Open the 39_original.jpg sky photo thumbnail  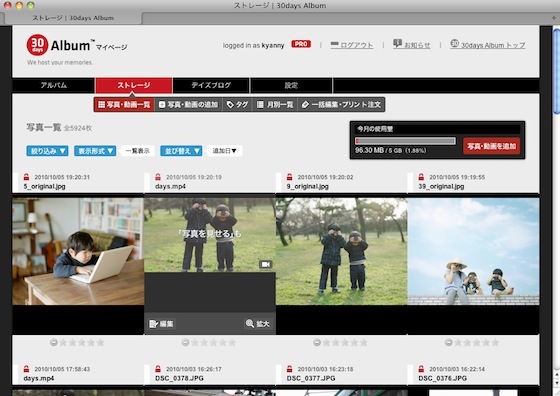click(473, 251)
